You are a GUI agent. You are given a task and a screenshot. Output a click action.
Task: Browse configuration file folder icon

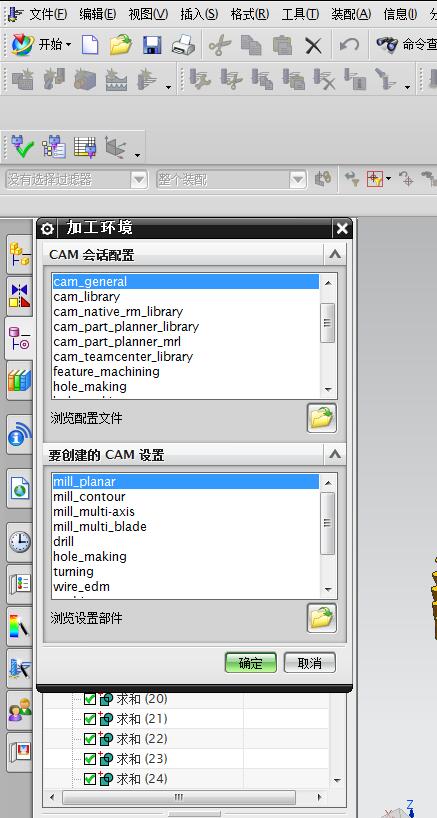point(321,418)
